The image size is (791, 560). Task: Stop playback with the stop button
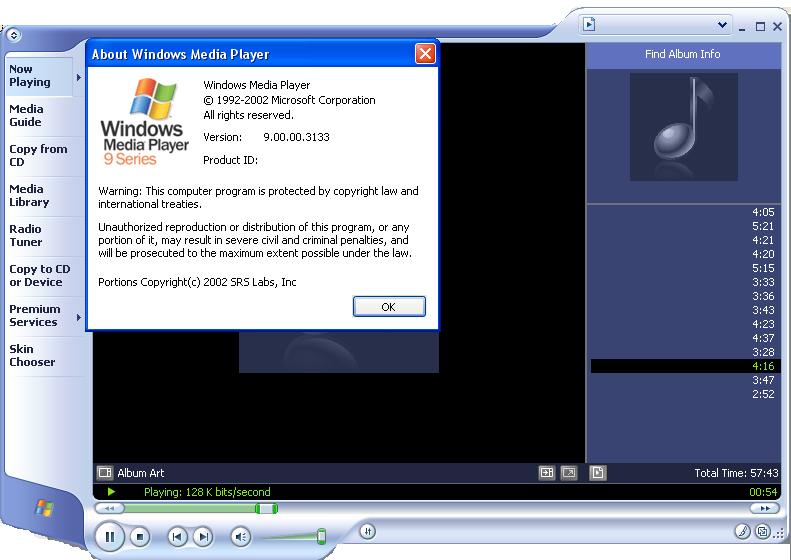[x=140, y=537]
